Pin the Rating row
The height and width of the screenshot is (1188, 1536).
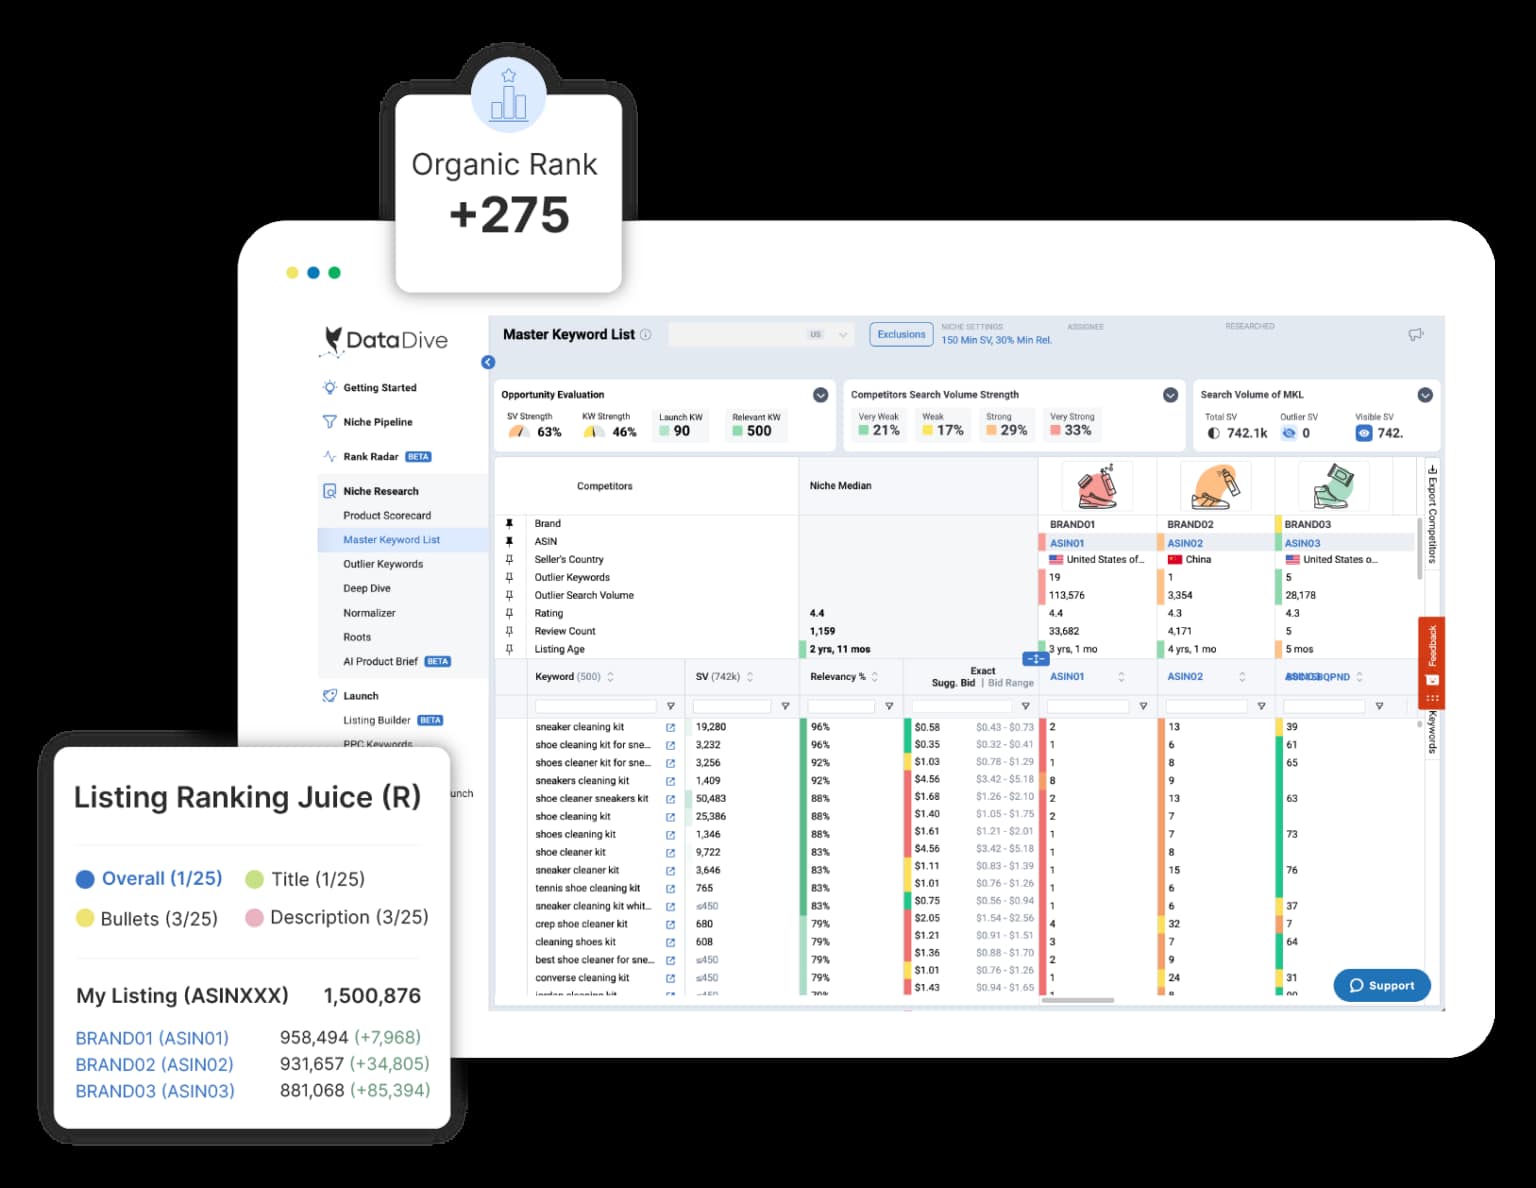point(509,614)
